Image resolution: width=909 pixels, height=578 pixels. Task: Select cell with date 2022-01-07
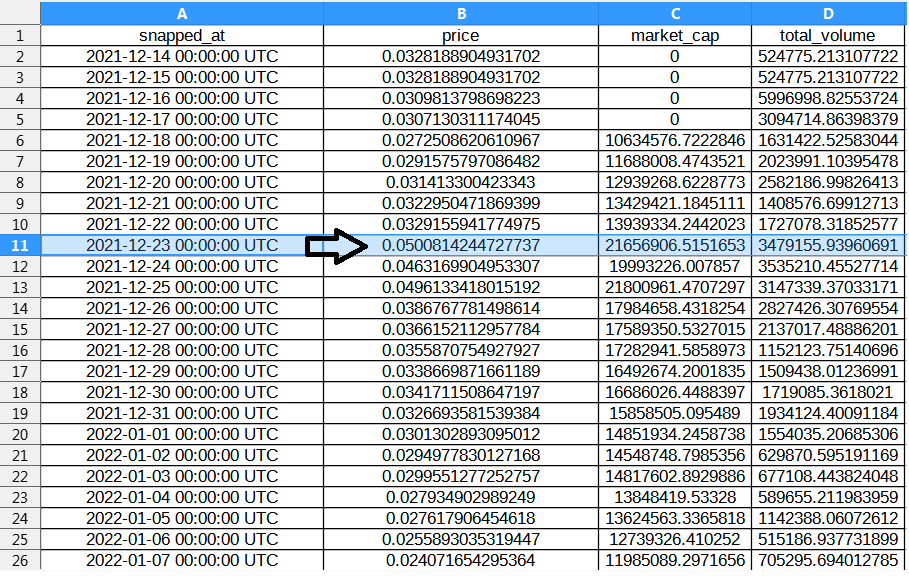pos(182,560)
